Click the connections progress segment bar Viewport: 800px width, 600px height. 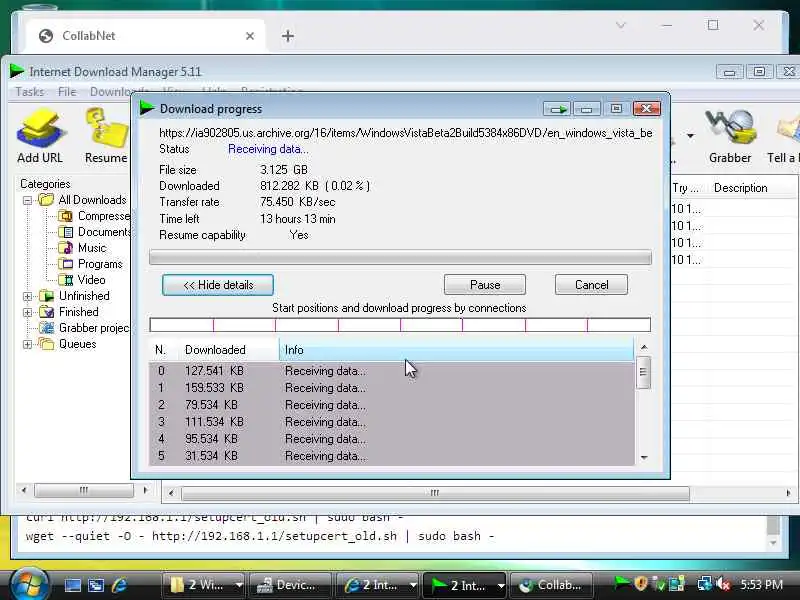pos(400,325)
